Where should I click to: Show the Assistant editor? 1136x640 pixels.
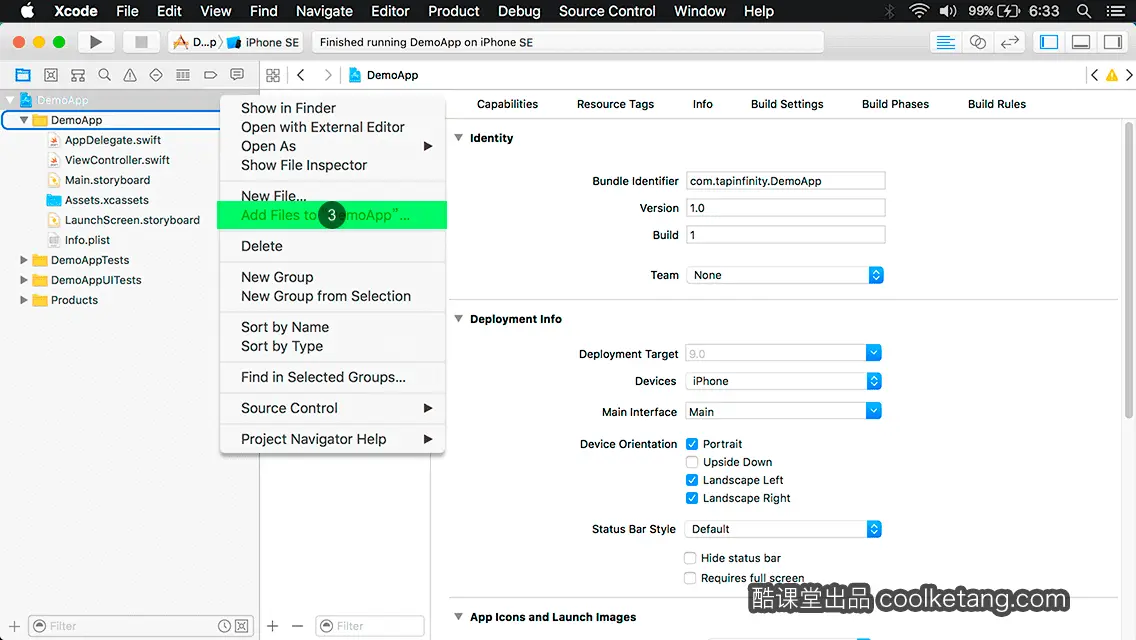tap(977, 42)
